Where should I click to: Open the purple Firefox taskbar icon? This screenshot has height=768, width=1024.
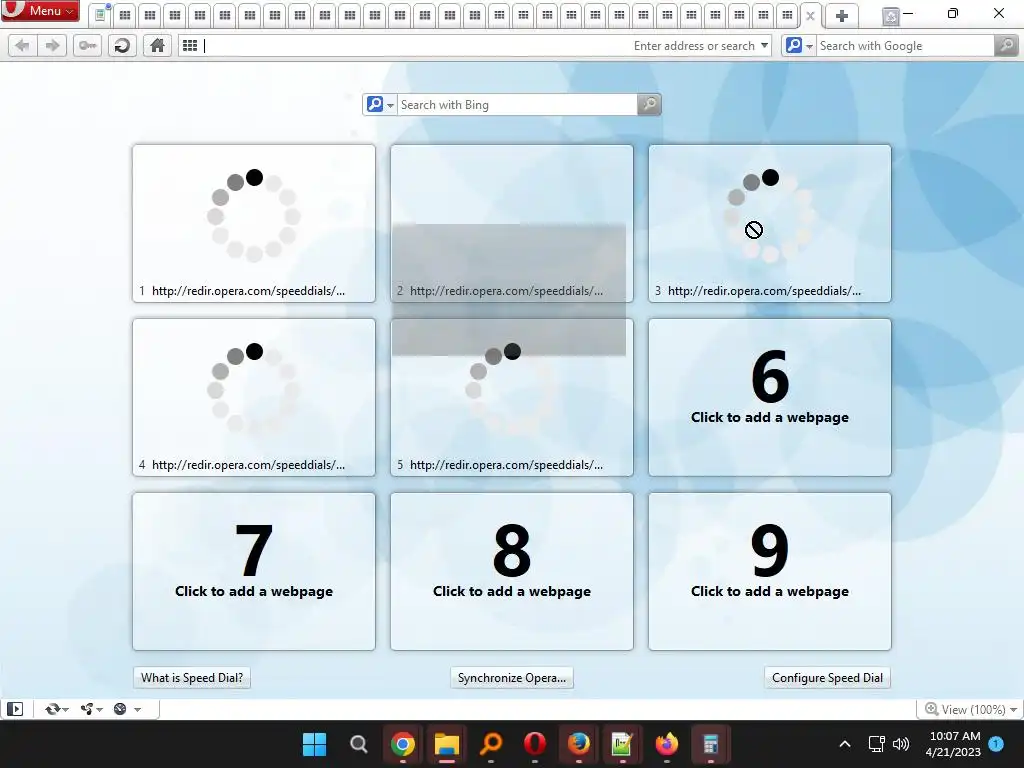pos(667,744)
